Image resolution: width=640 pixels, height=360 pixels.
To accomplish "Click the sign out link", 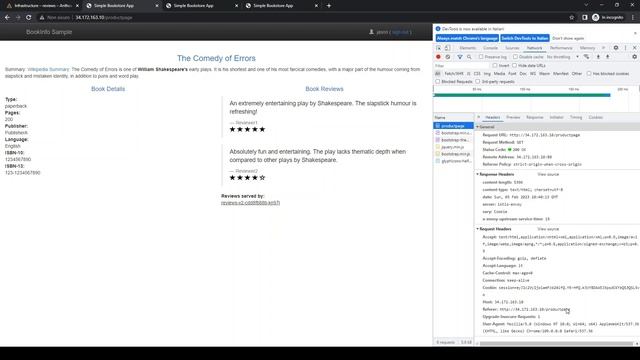I will [400, 32].
